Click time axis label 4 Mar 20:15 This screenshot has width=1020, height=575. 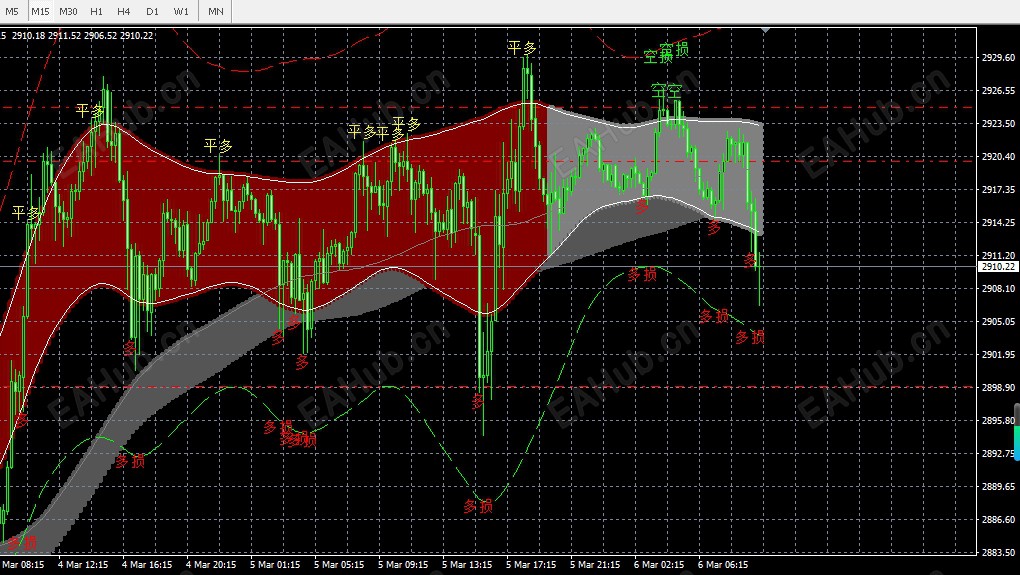coord(211,565)
